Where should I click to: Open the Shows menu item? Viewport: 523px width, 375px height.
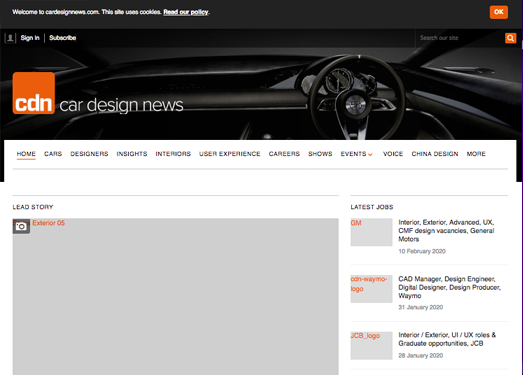[320, 154]
